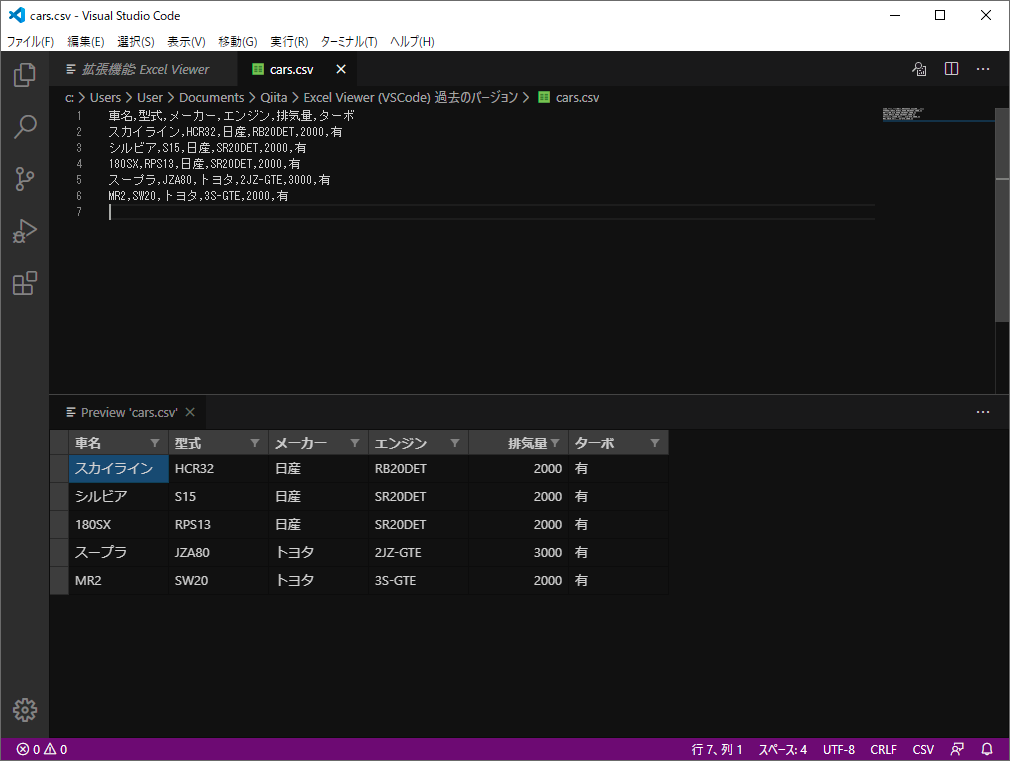Viewport: 1010px width, 761px height.
Task: Open the 選択(S) menu
Action: pos(136,42)
